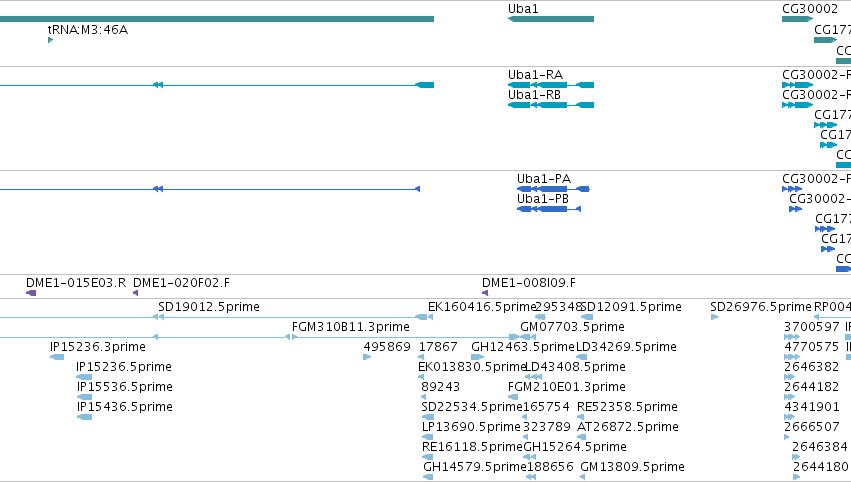Click the LP13690.5prime EST label
This screenshot has height=482, width=851.
(471, 428)
